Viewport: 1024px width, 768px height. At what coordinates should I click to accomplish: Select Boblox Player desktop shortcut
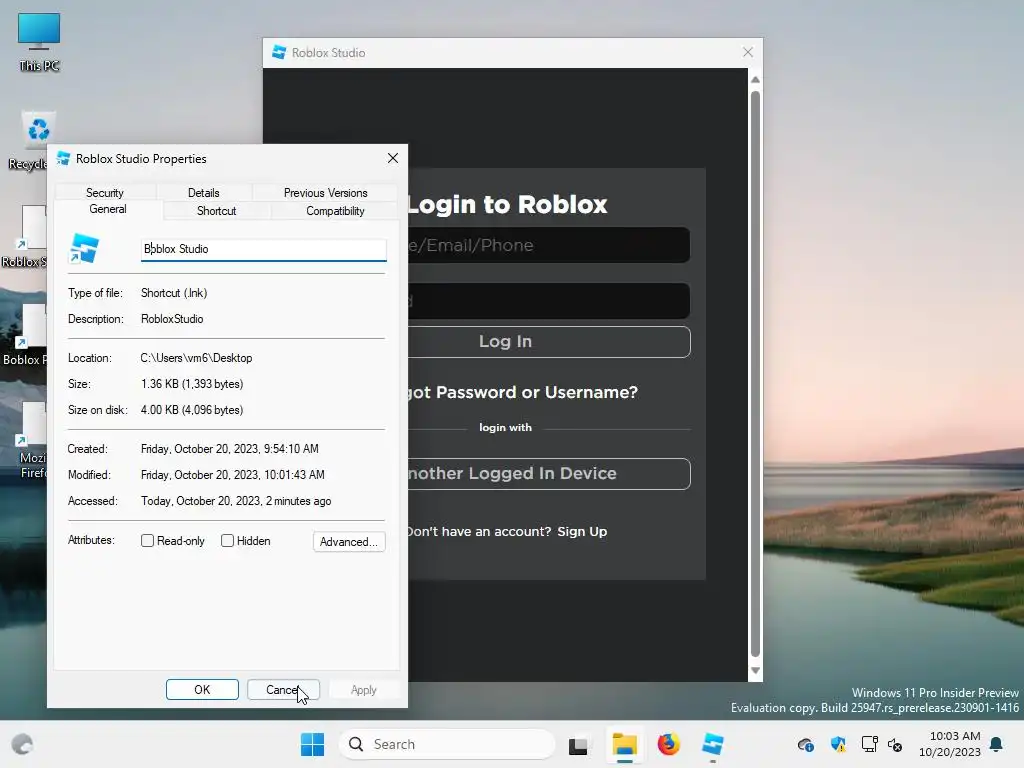pyautogui.click(x=26, y=334)
